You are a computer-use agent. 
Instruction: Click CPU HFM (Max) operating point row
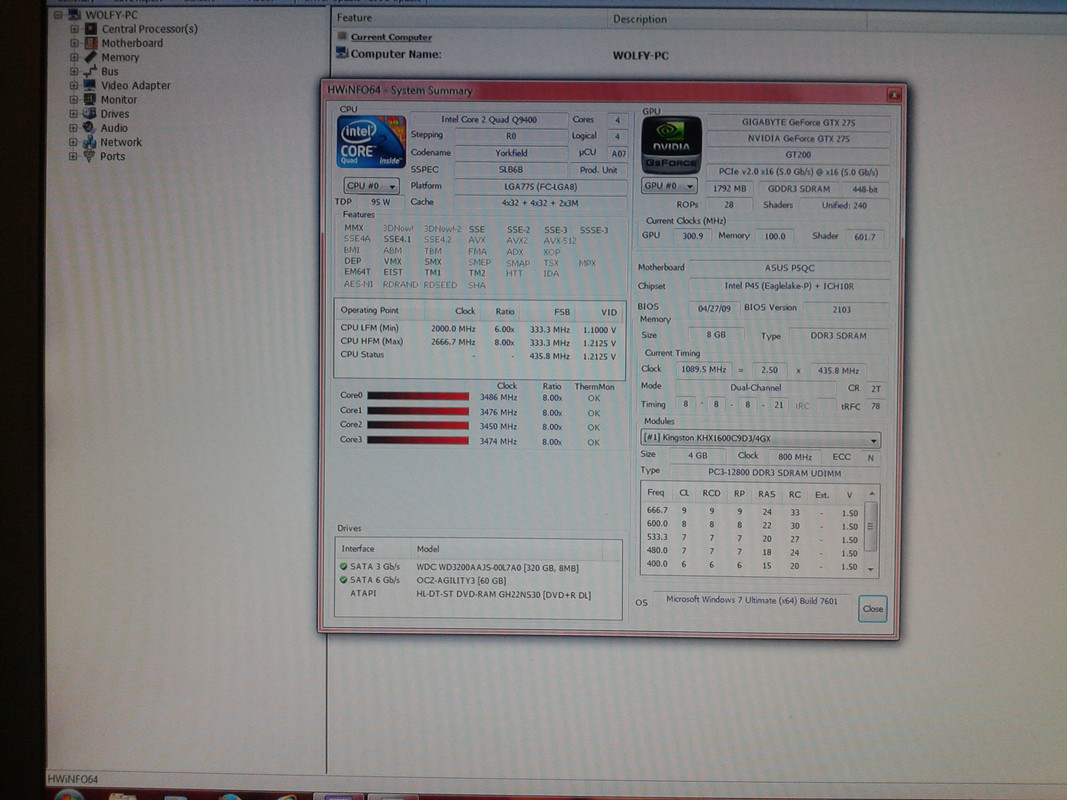478,342
